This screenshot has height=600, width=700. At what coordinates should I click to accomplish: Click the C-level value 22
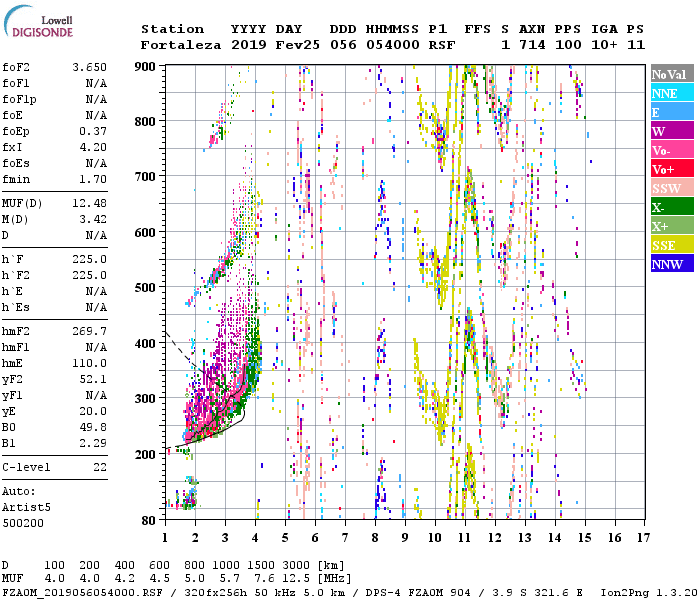pos(100,467)
